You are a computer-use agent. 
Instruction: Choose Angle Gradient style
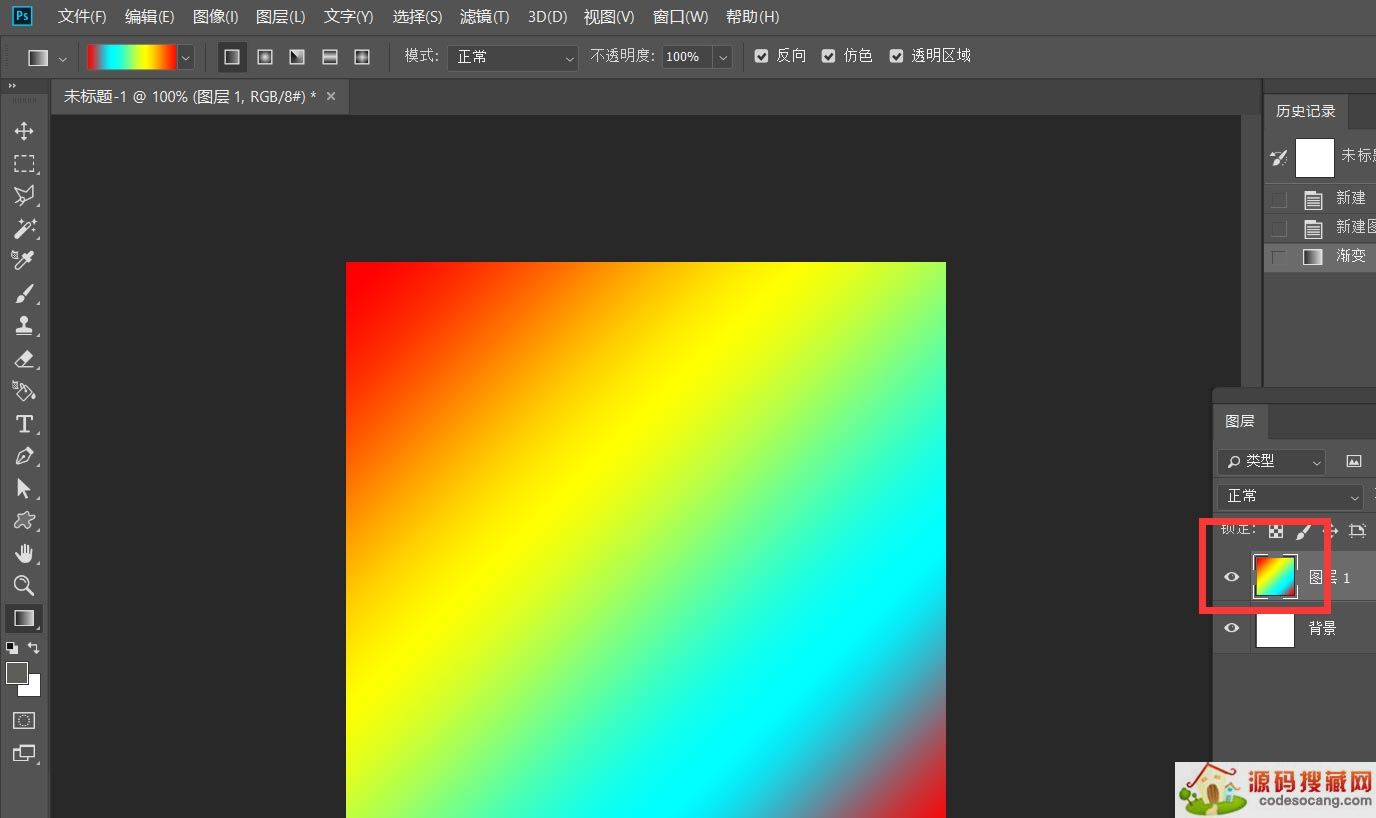click(297, 57)
